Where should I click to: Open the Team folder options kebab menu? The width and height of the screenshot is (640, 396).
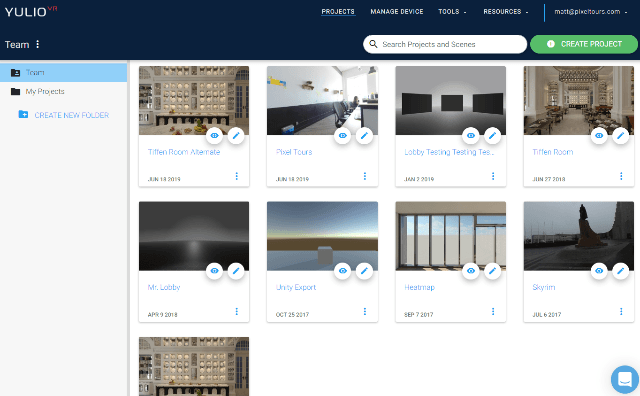pos(38,44)
